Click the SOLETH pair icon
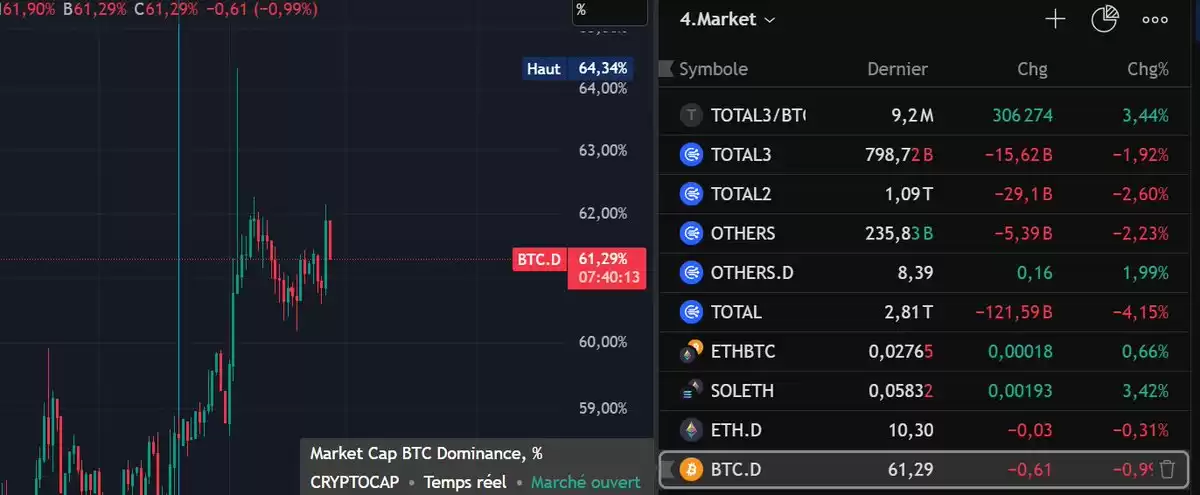The image size is (1200, 495). click(691, 391)
